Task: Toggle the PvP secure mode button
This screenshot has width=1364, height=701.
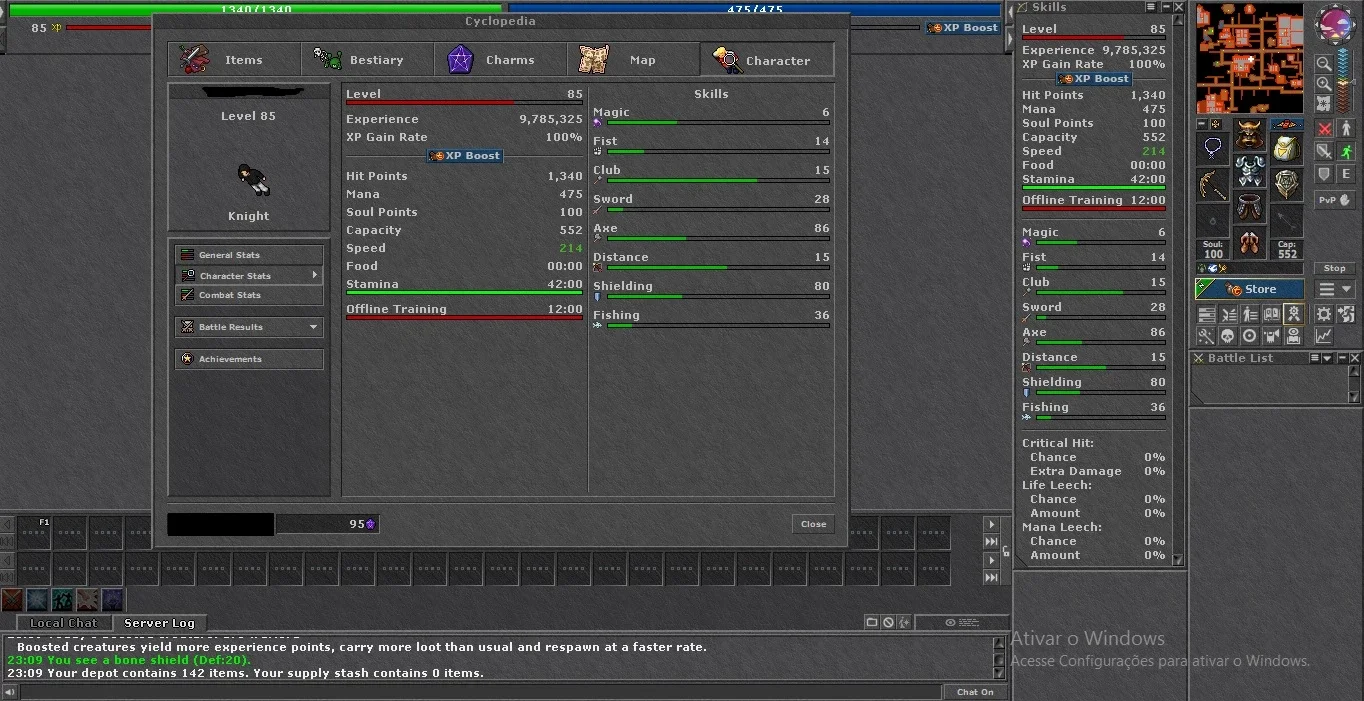Action: (1334, 200)
